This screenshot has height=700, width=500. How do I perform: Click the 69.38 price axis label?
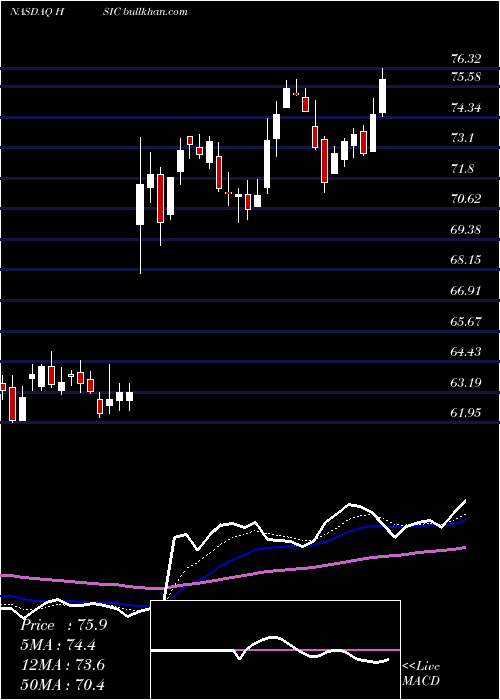pos(466,230)
